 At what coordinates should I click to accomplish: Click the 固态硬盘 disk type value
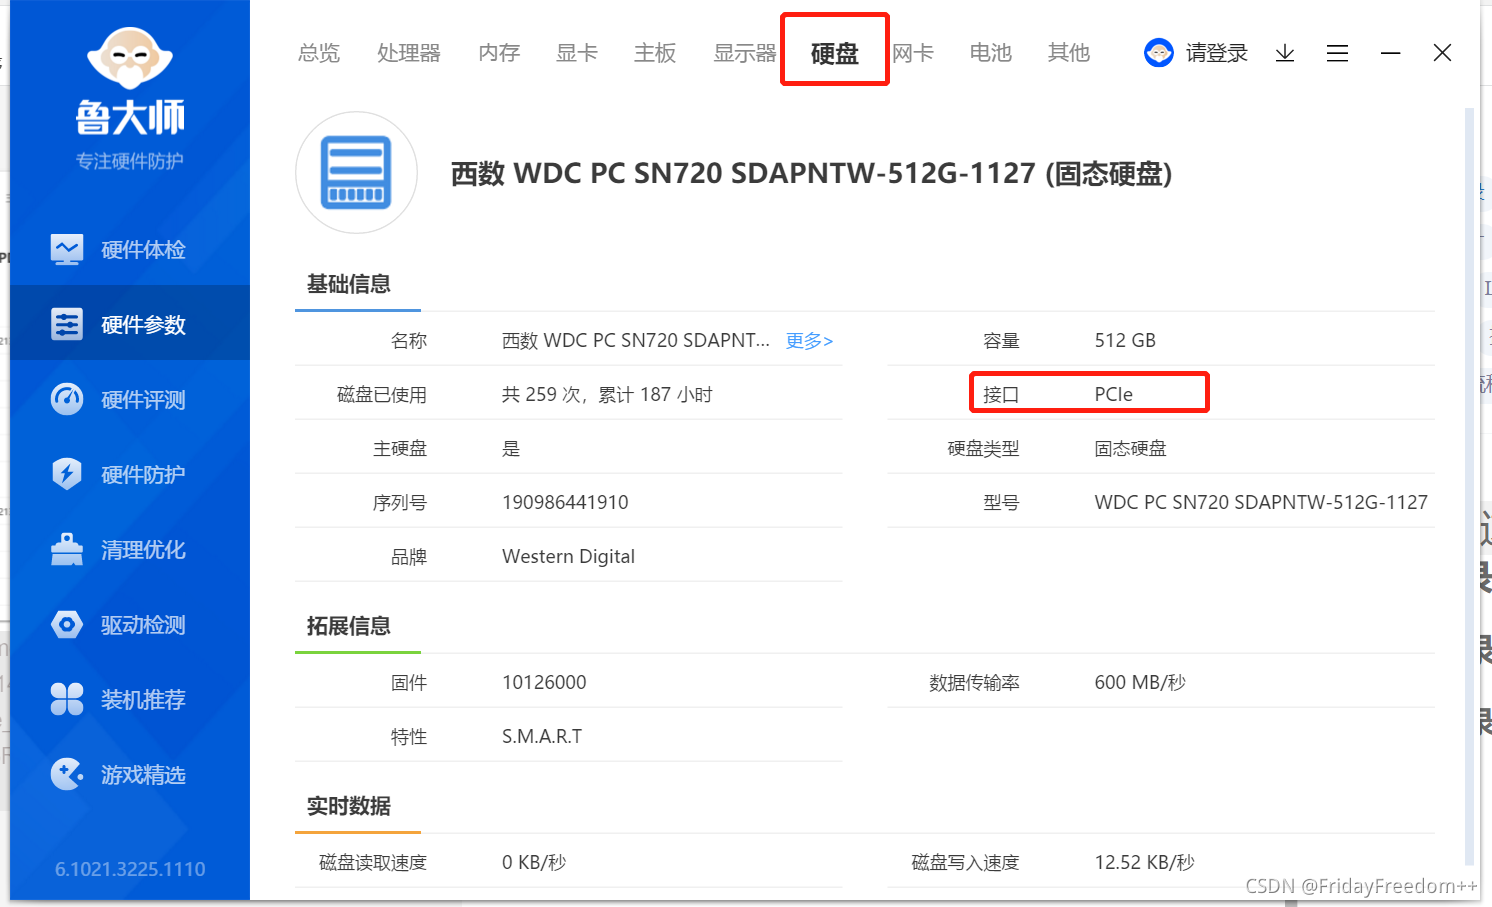coord(1130,448)
